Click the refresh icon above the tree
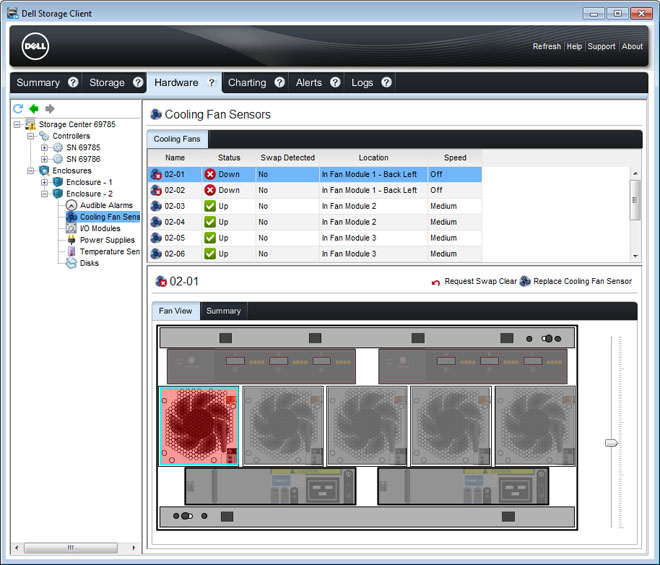 point(18,108)
